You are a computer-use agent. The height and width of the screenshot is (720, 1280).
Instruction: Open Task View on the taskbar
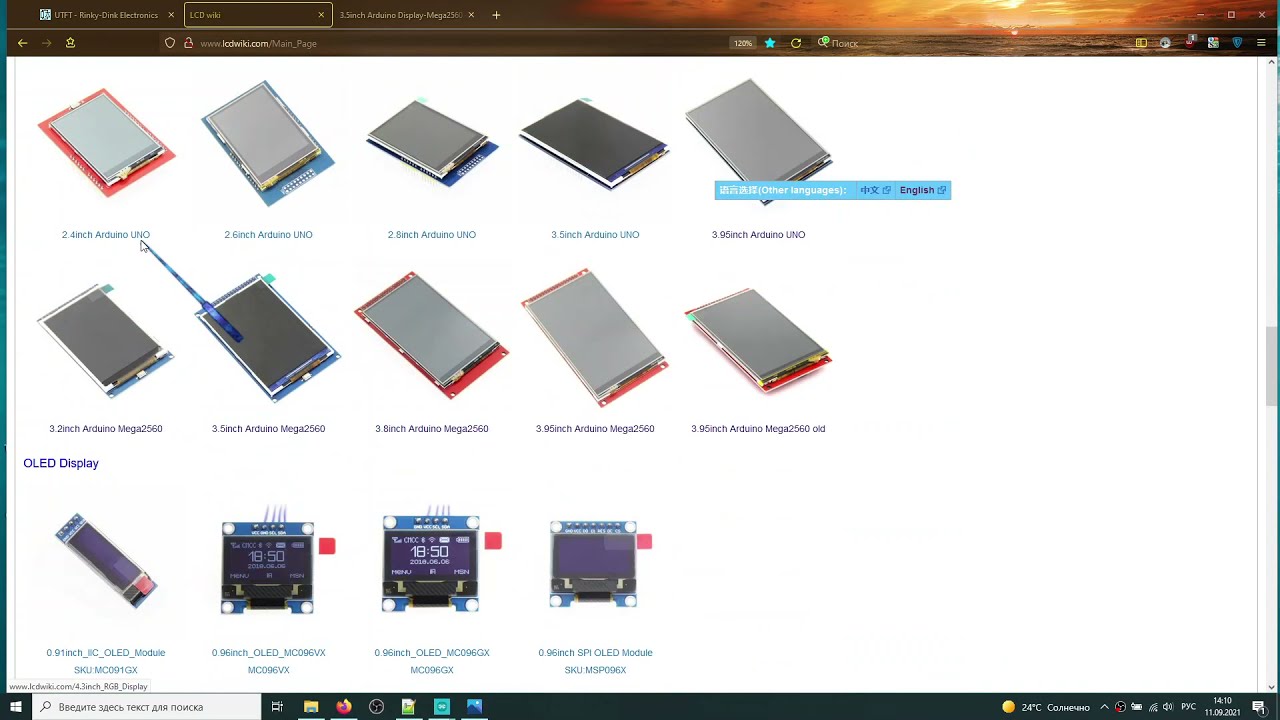pos(278,707)
